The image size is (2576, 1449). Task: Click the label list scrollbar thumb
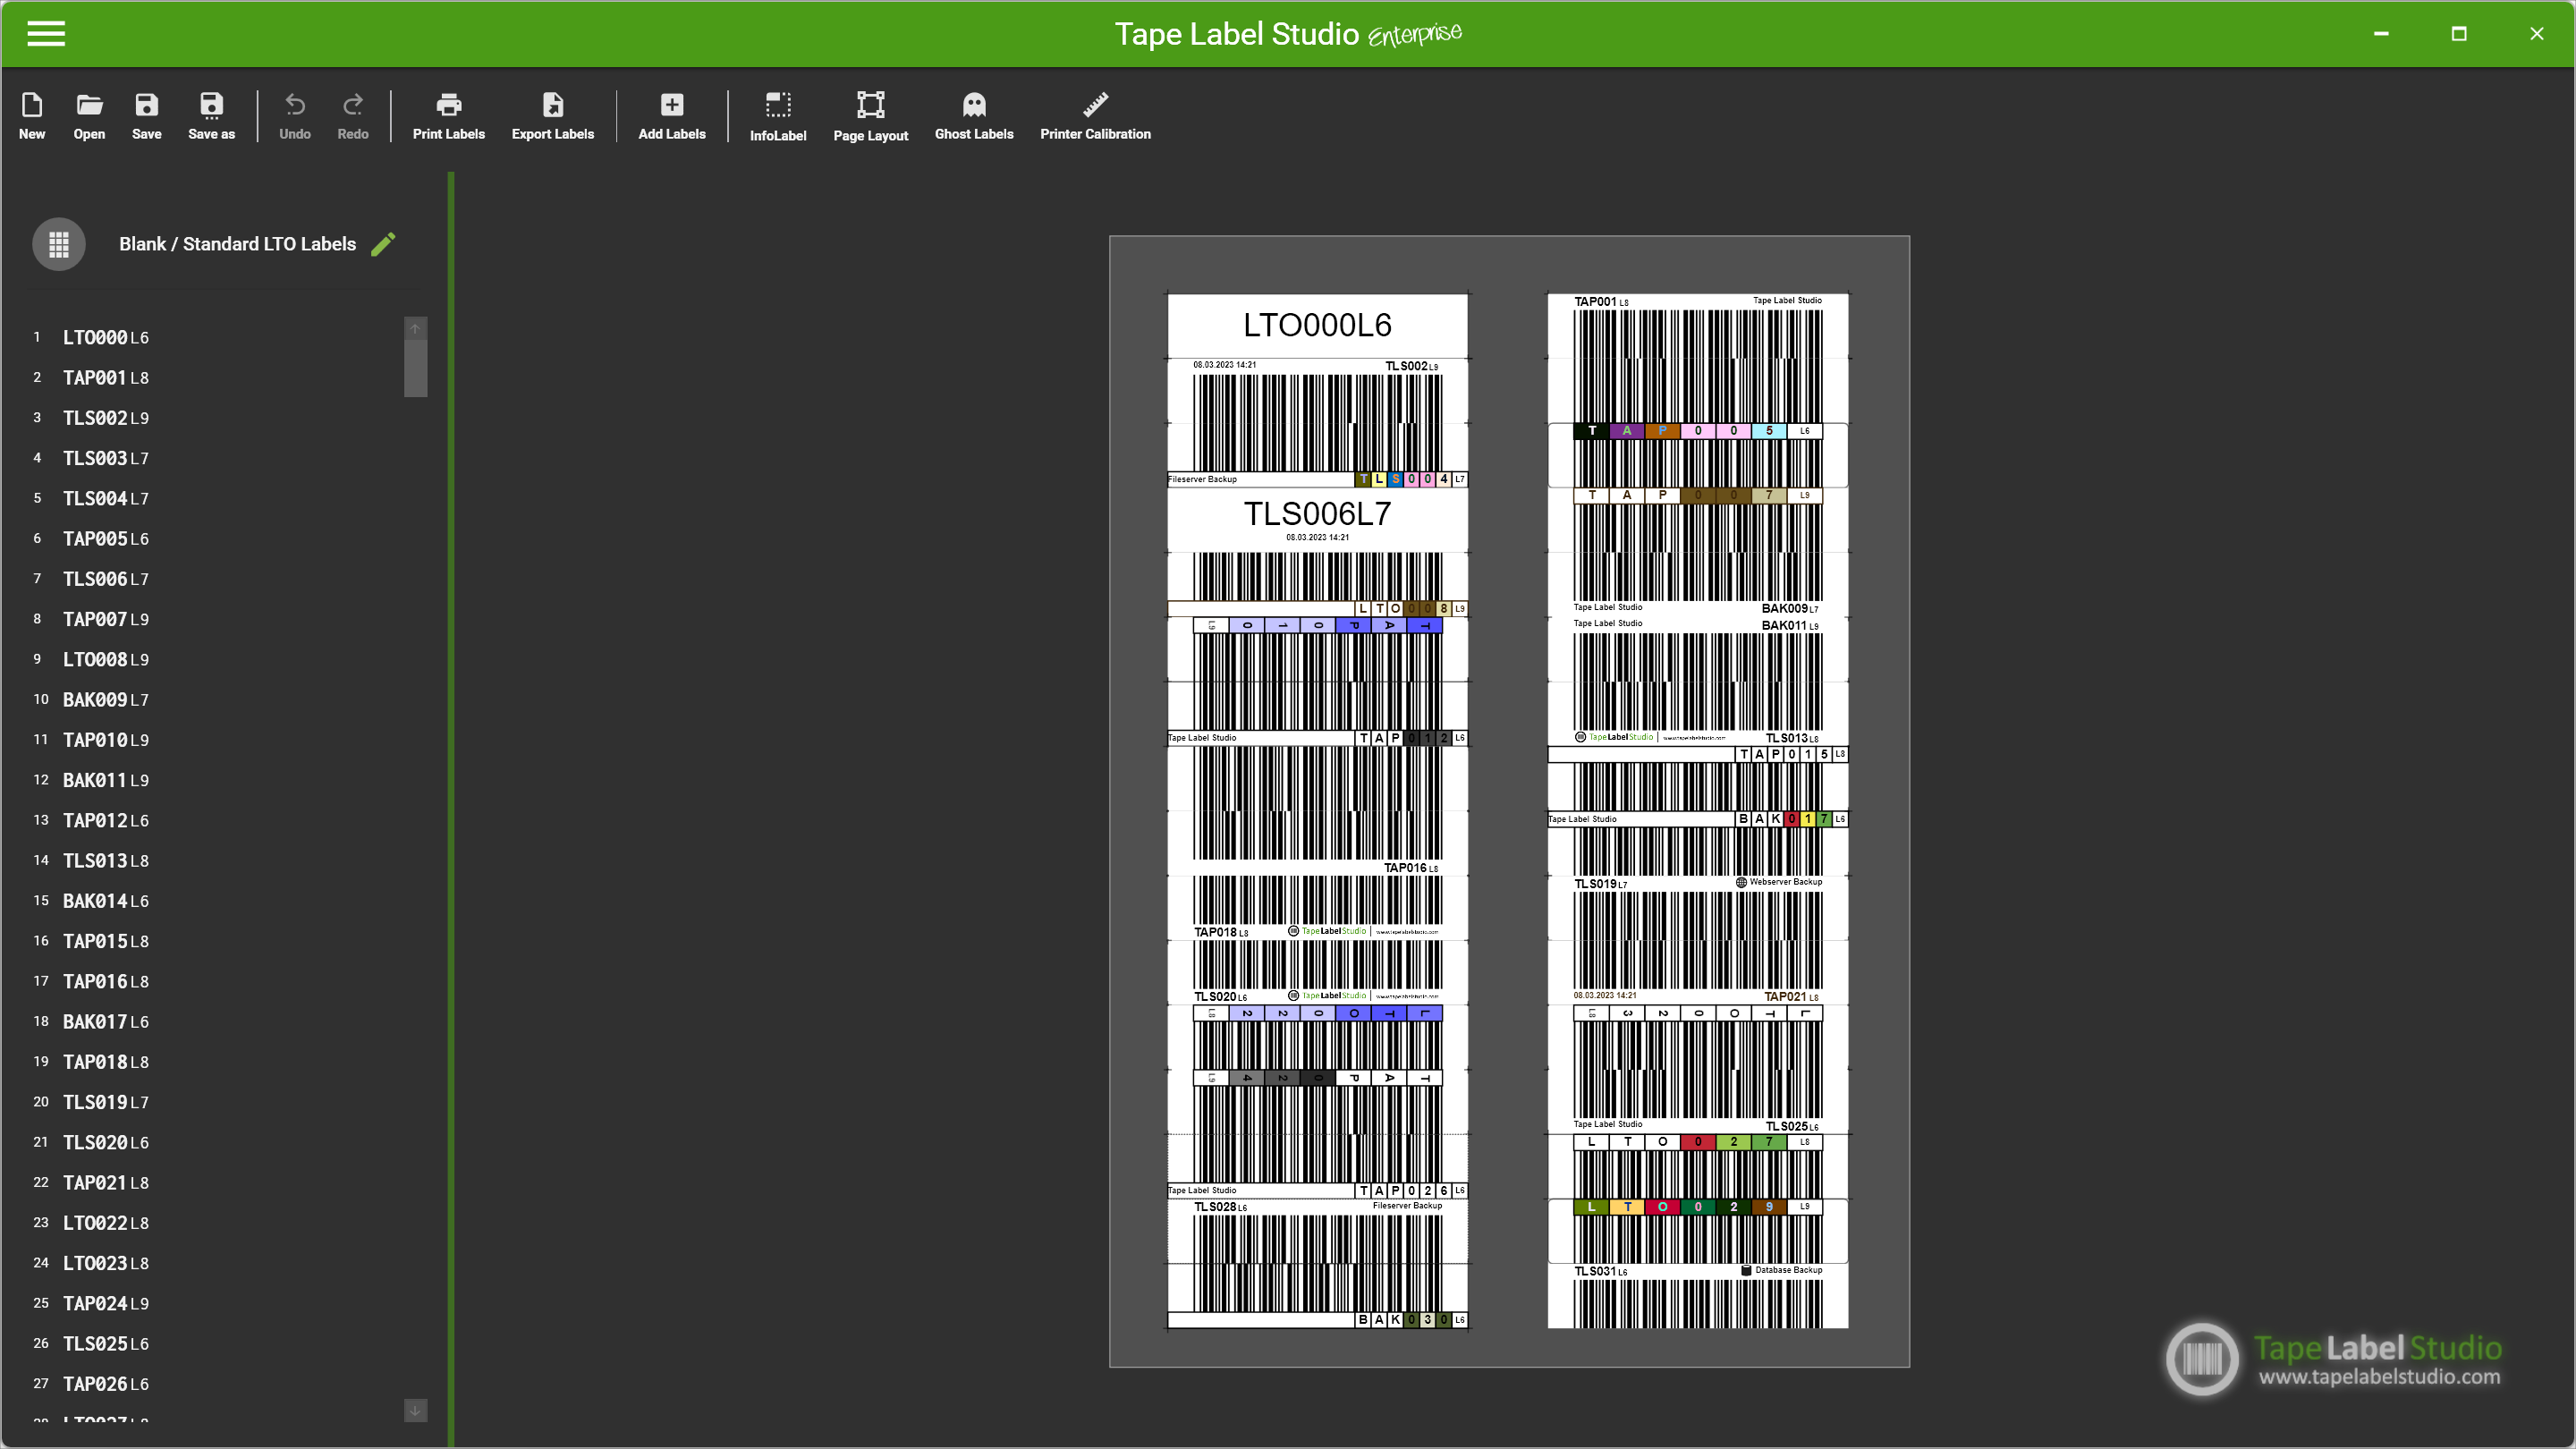pos(415,368)
